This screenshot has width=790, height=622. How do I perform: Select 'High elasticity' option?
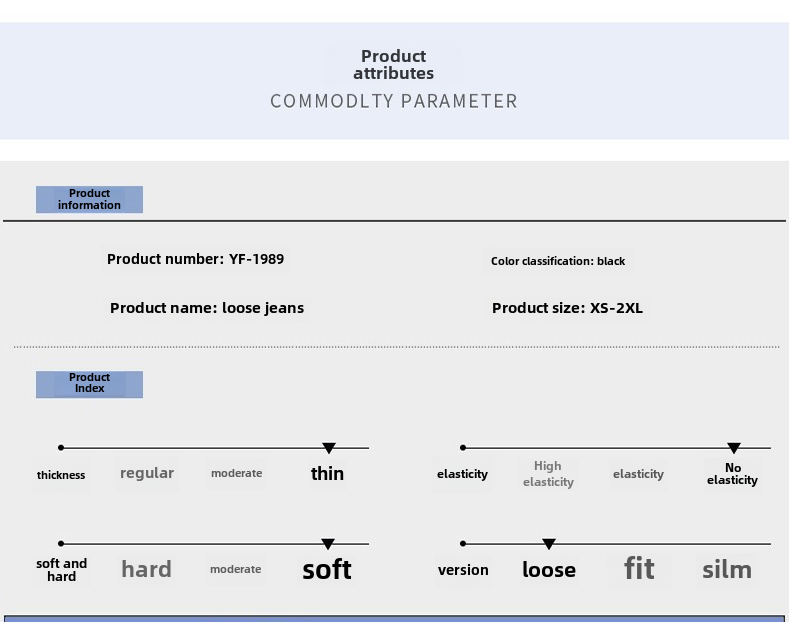[548, 474]
